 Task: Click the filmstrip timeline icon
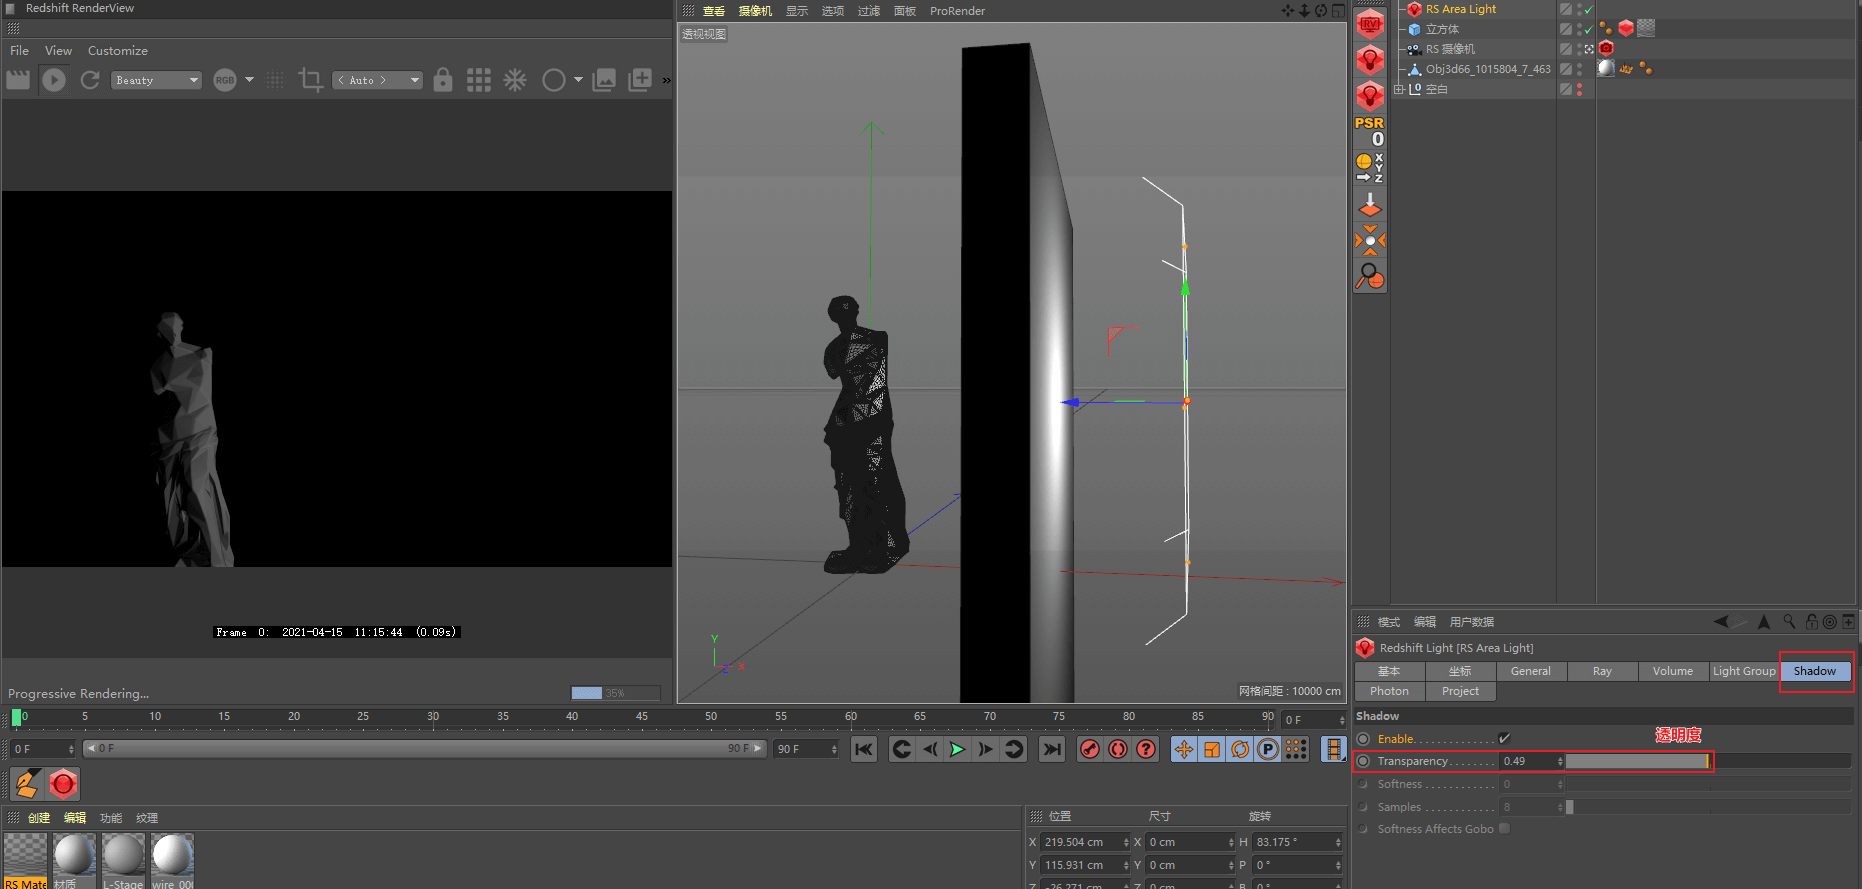1333,749
